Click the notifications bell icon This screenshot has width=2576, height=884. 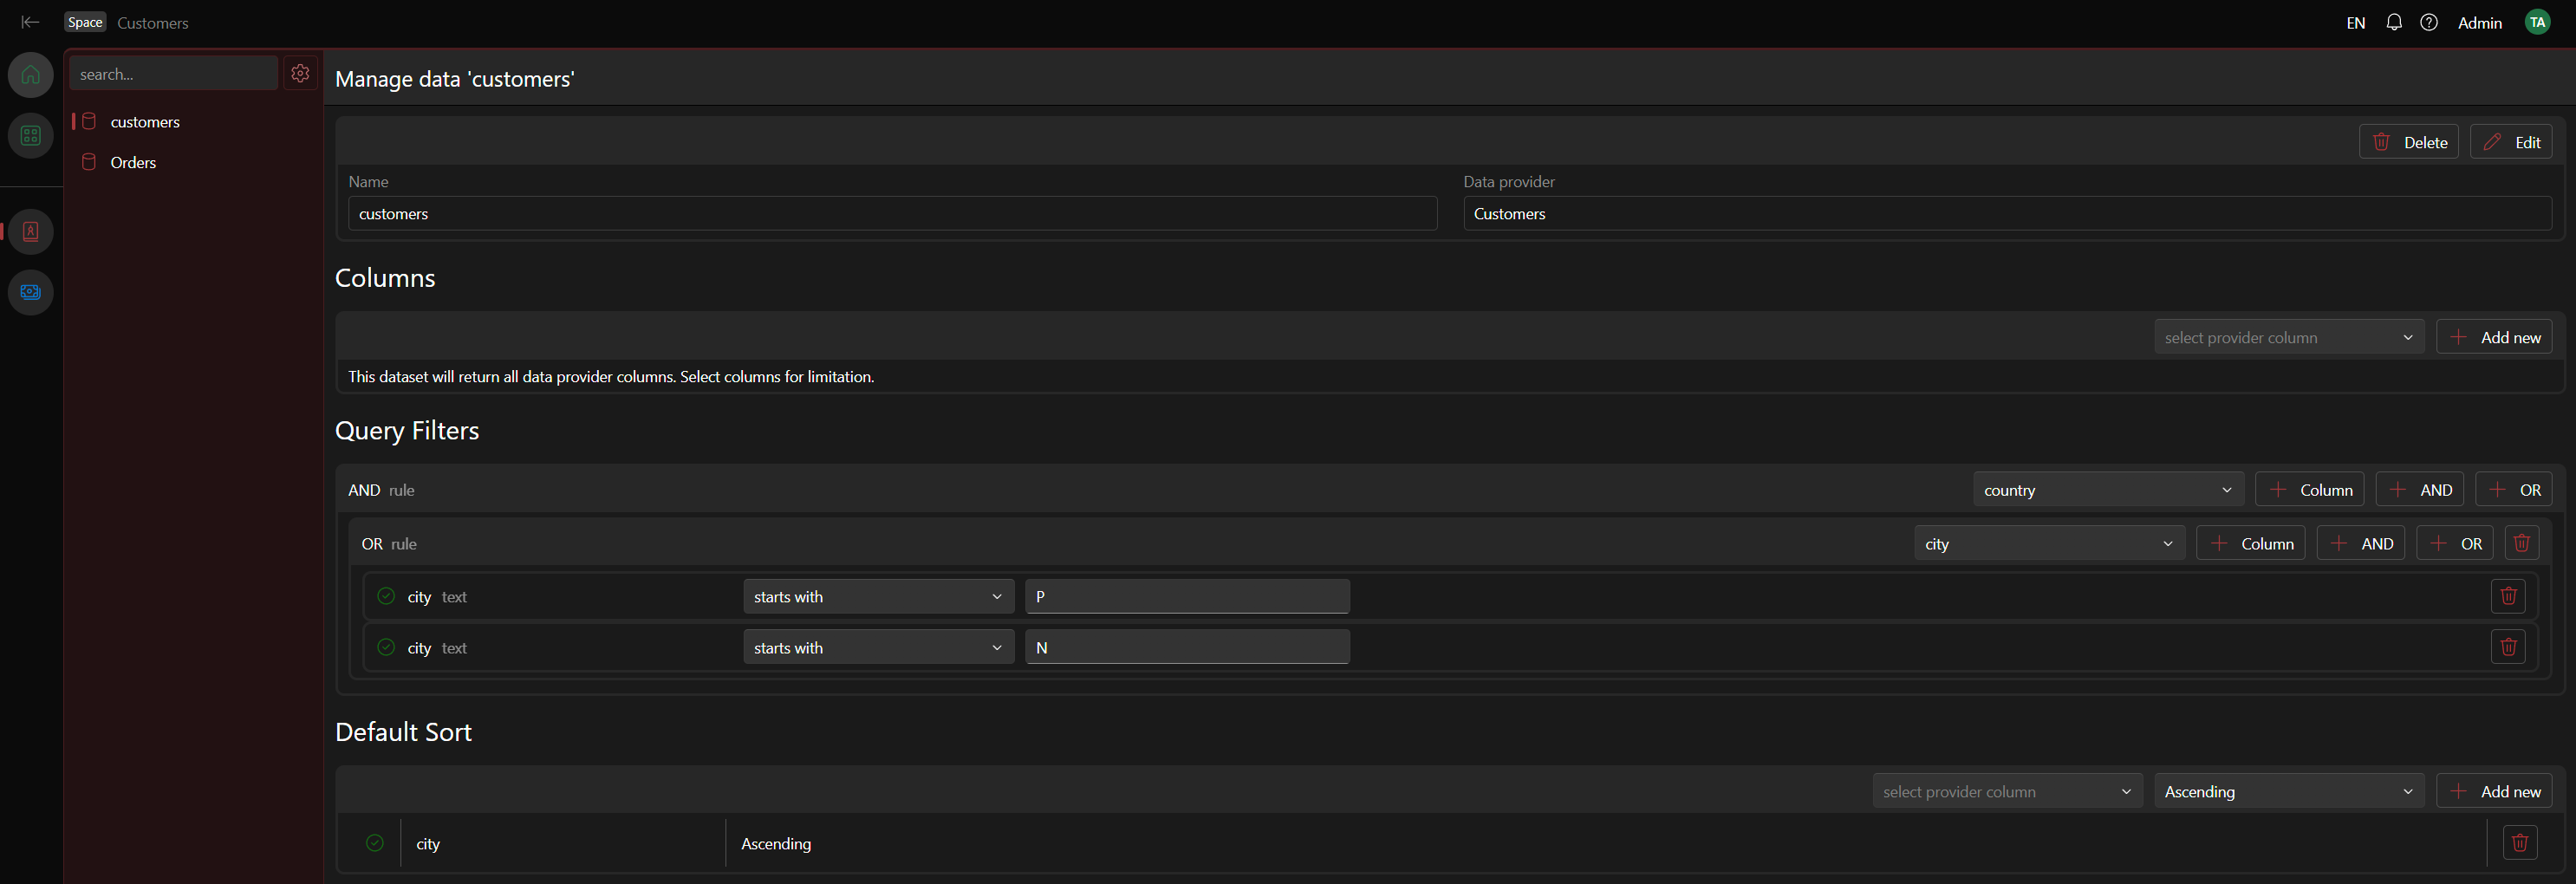[x=2394, y=22]
